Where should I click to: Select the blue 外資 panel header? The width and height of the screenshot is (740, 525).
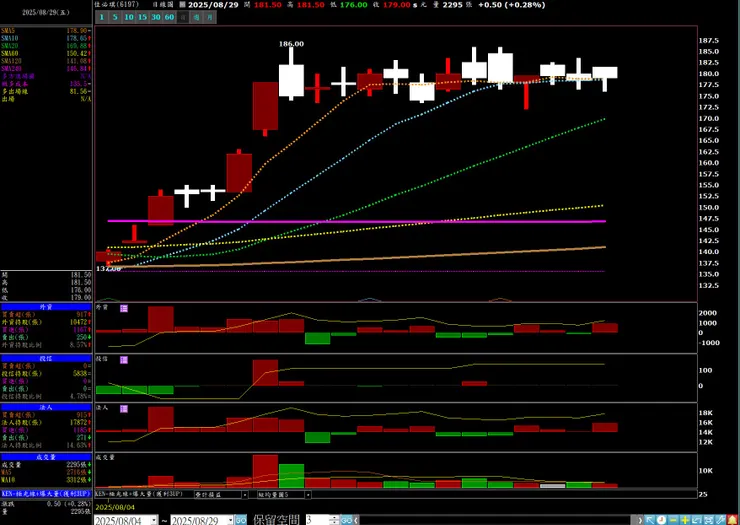46,307
